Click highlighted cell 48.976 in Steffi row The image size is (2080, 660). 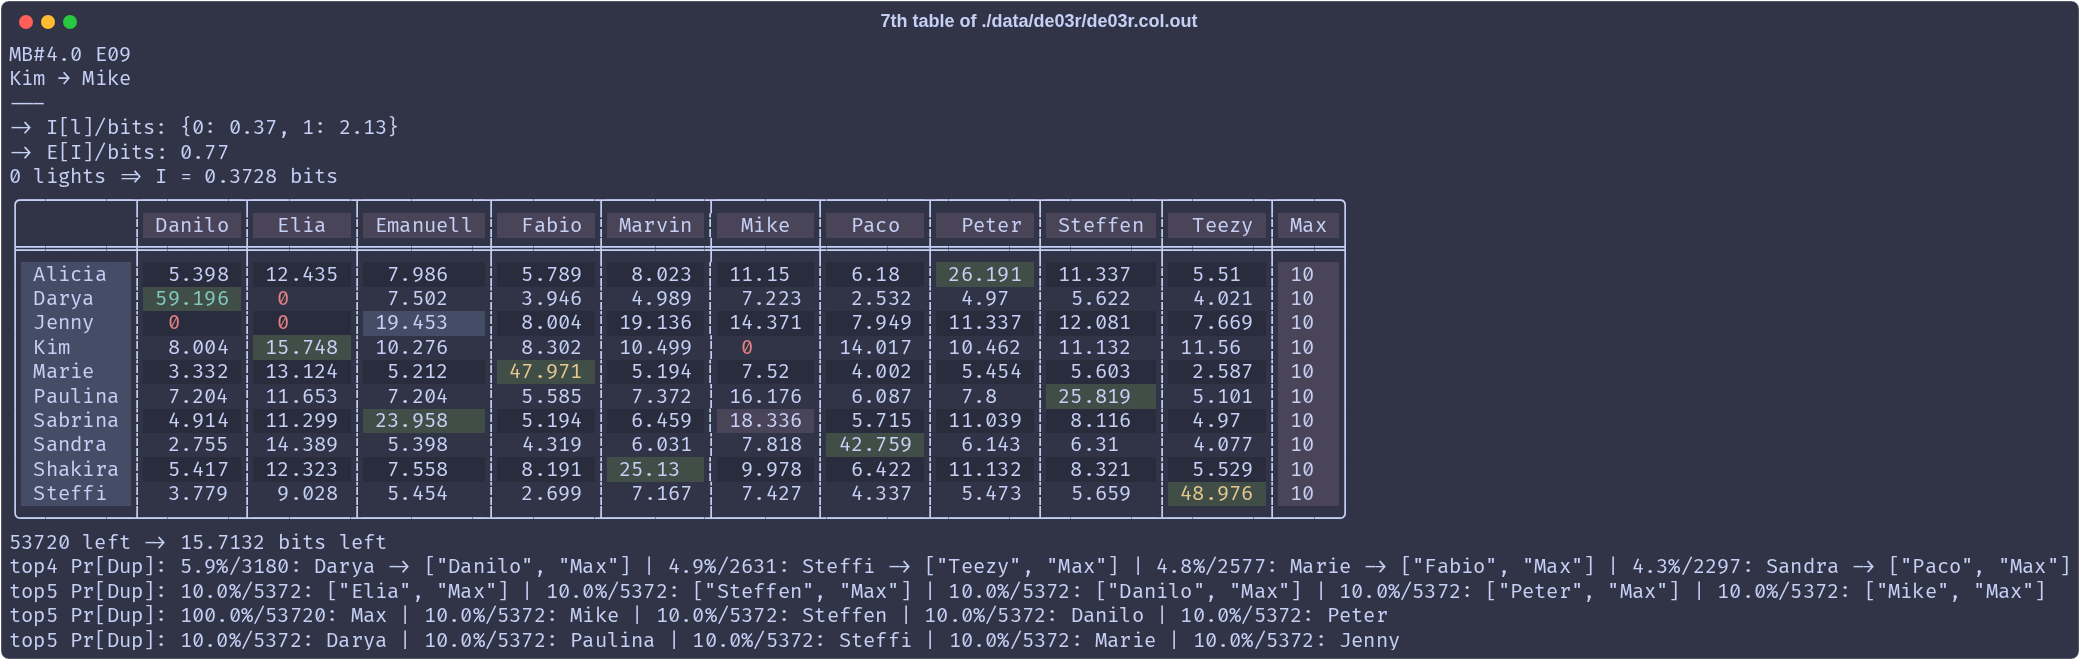[x=1217, y=494]
